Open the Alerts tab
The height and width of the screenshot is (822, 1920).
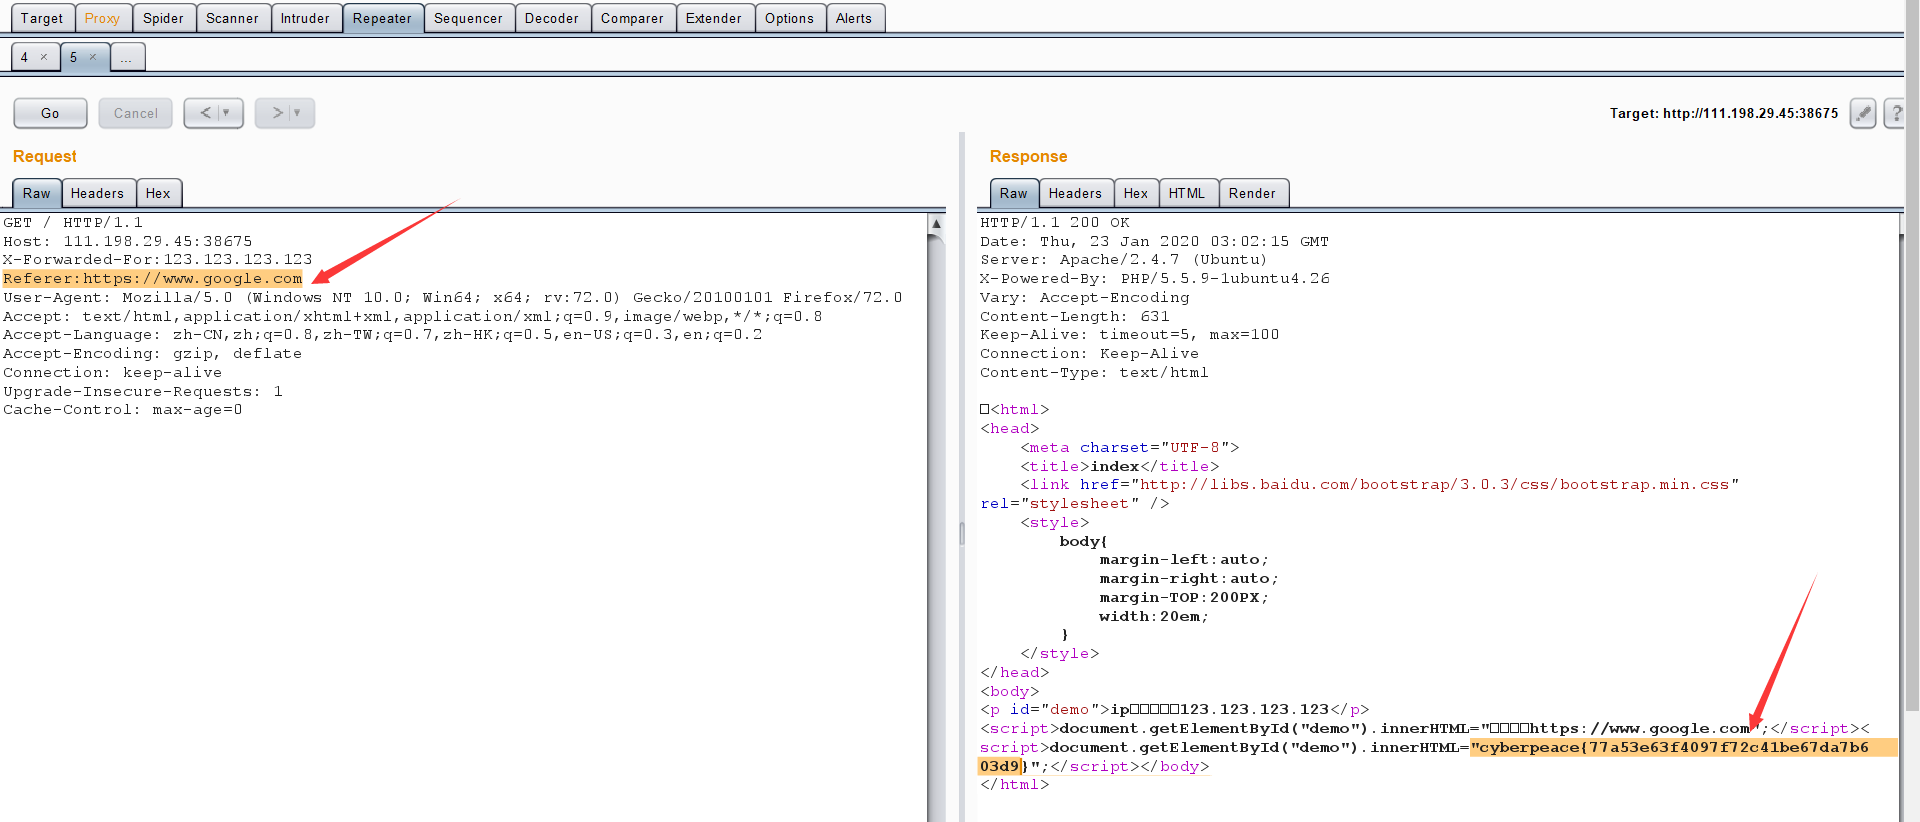coord(854,18)
